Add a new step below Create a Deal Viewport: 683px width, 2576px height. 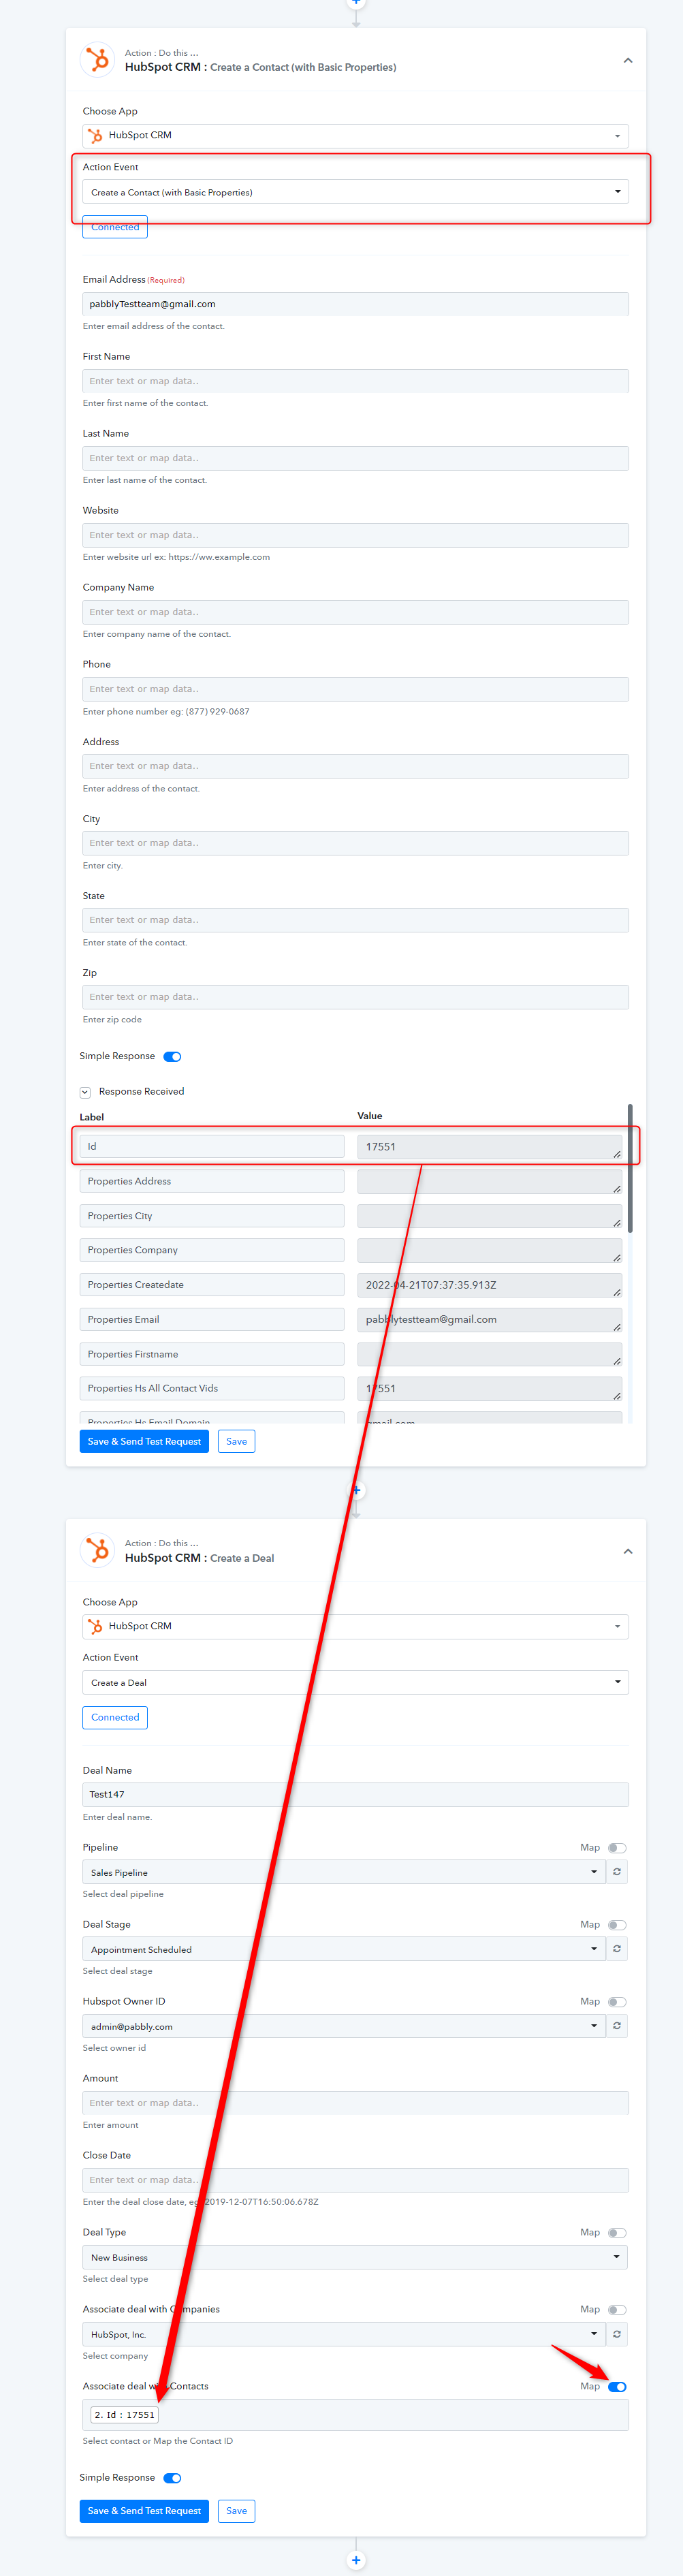(x=356, y=2560)
